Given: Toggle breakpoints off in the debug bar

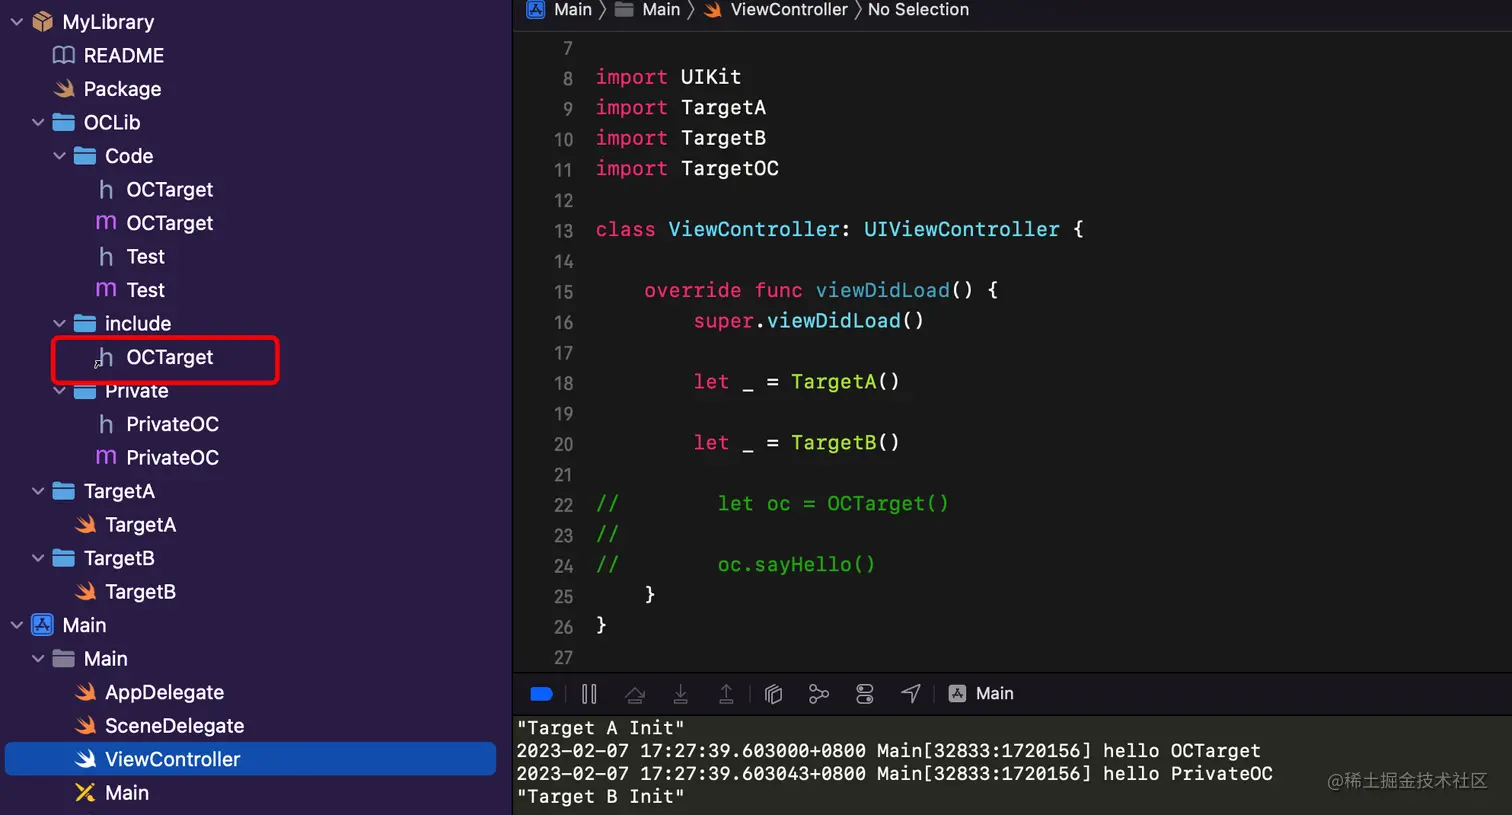Looking at the screenshot, I should coord(542,694).
